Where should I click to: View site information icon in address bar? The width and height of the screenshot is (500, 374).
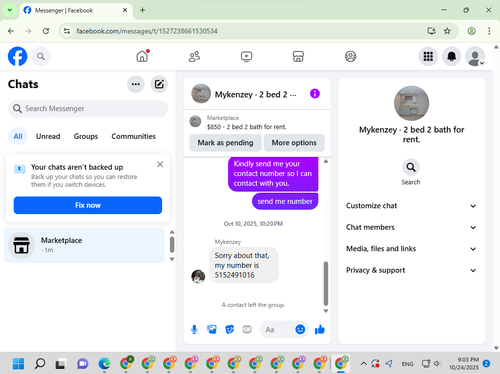coord(67,31)
